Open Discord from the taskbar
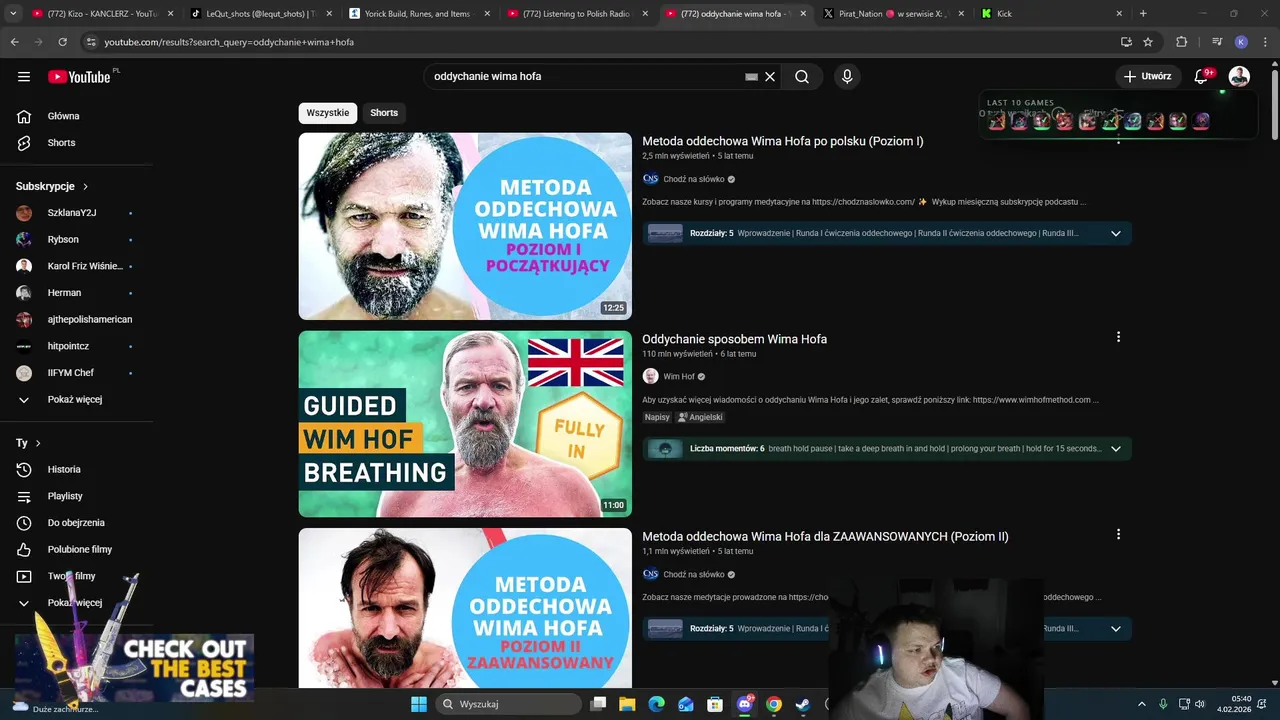This screenshot has height=720, width=1280. click(x=744, y=704)
